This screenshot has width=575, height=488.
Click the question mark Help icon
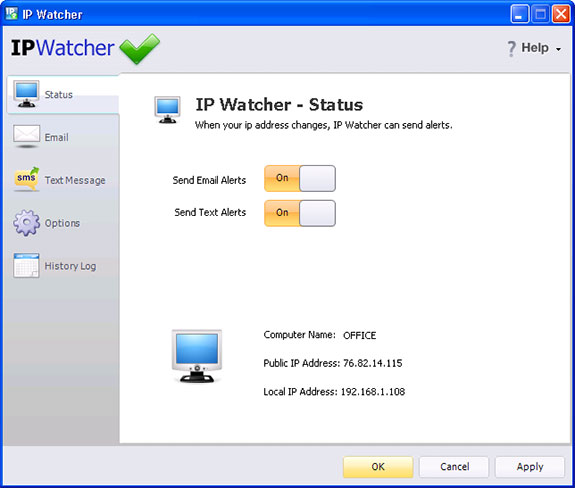click(511, 48)
